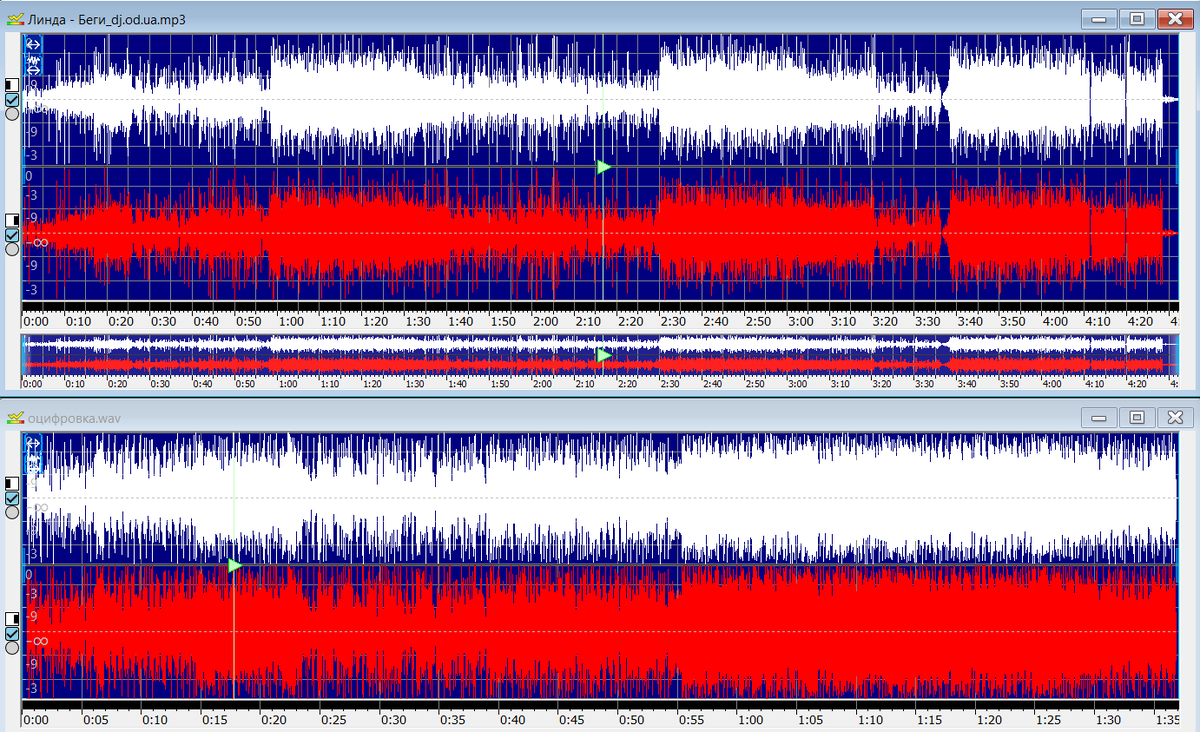Click green play marker in mp3 overview strip
This screenshot has width=1200, height=732.
point(603,355)
